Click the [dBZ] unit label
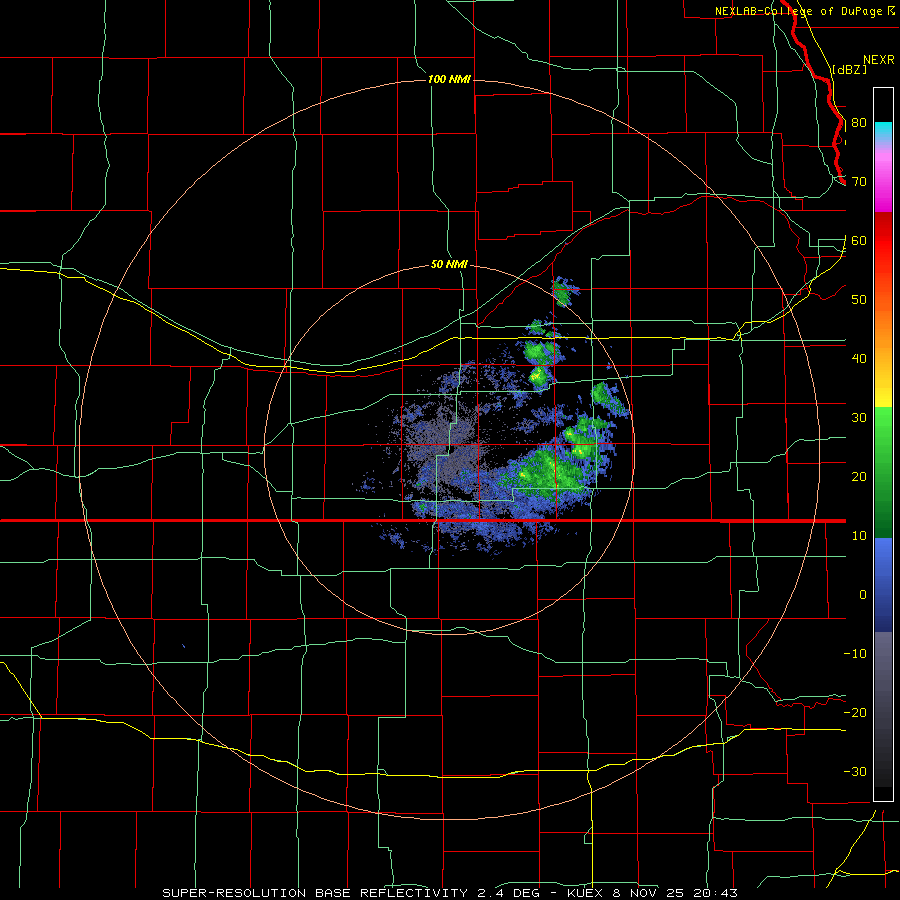The height and width of the screenshot is (900, 900). click(849, 69)
